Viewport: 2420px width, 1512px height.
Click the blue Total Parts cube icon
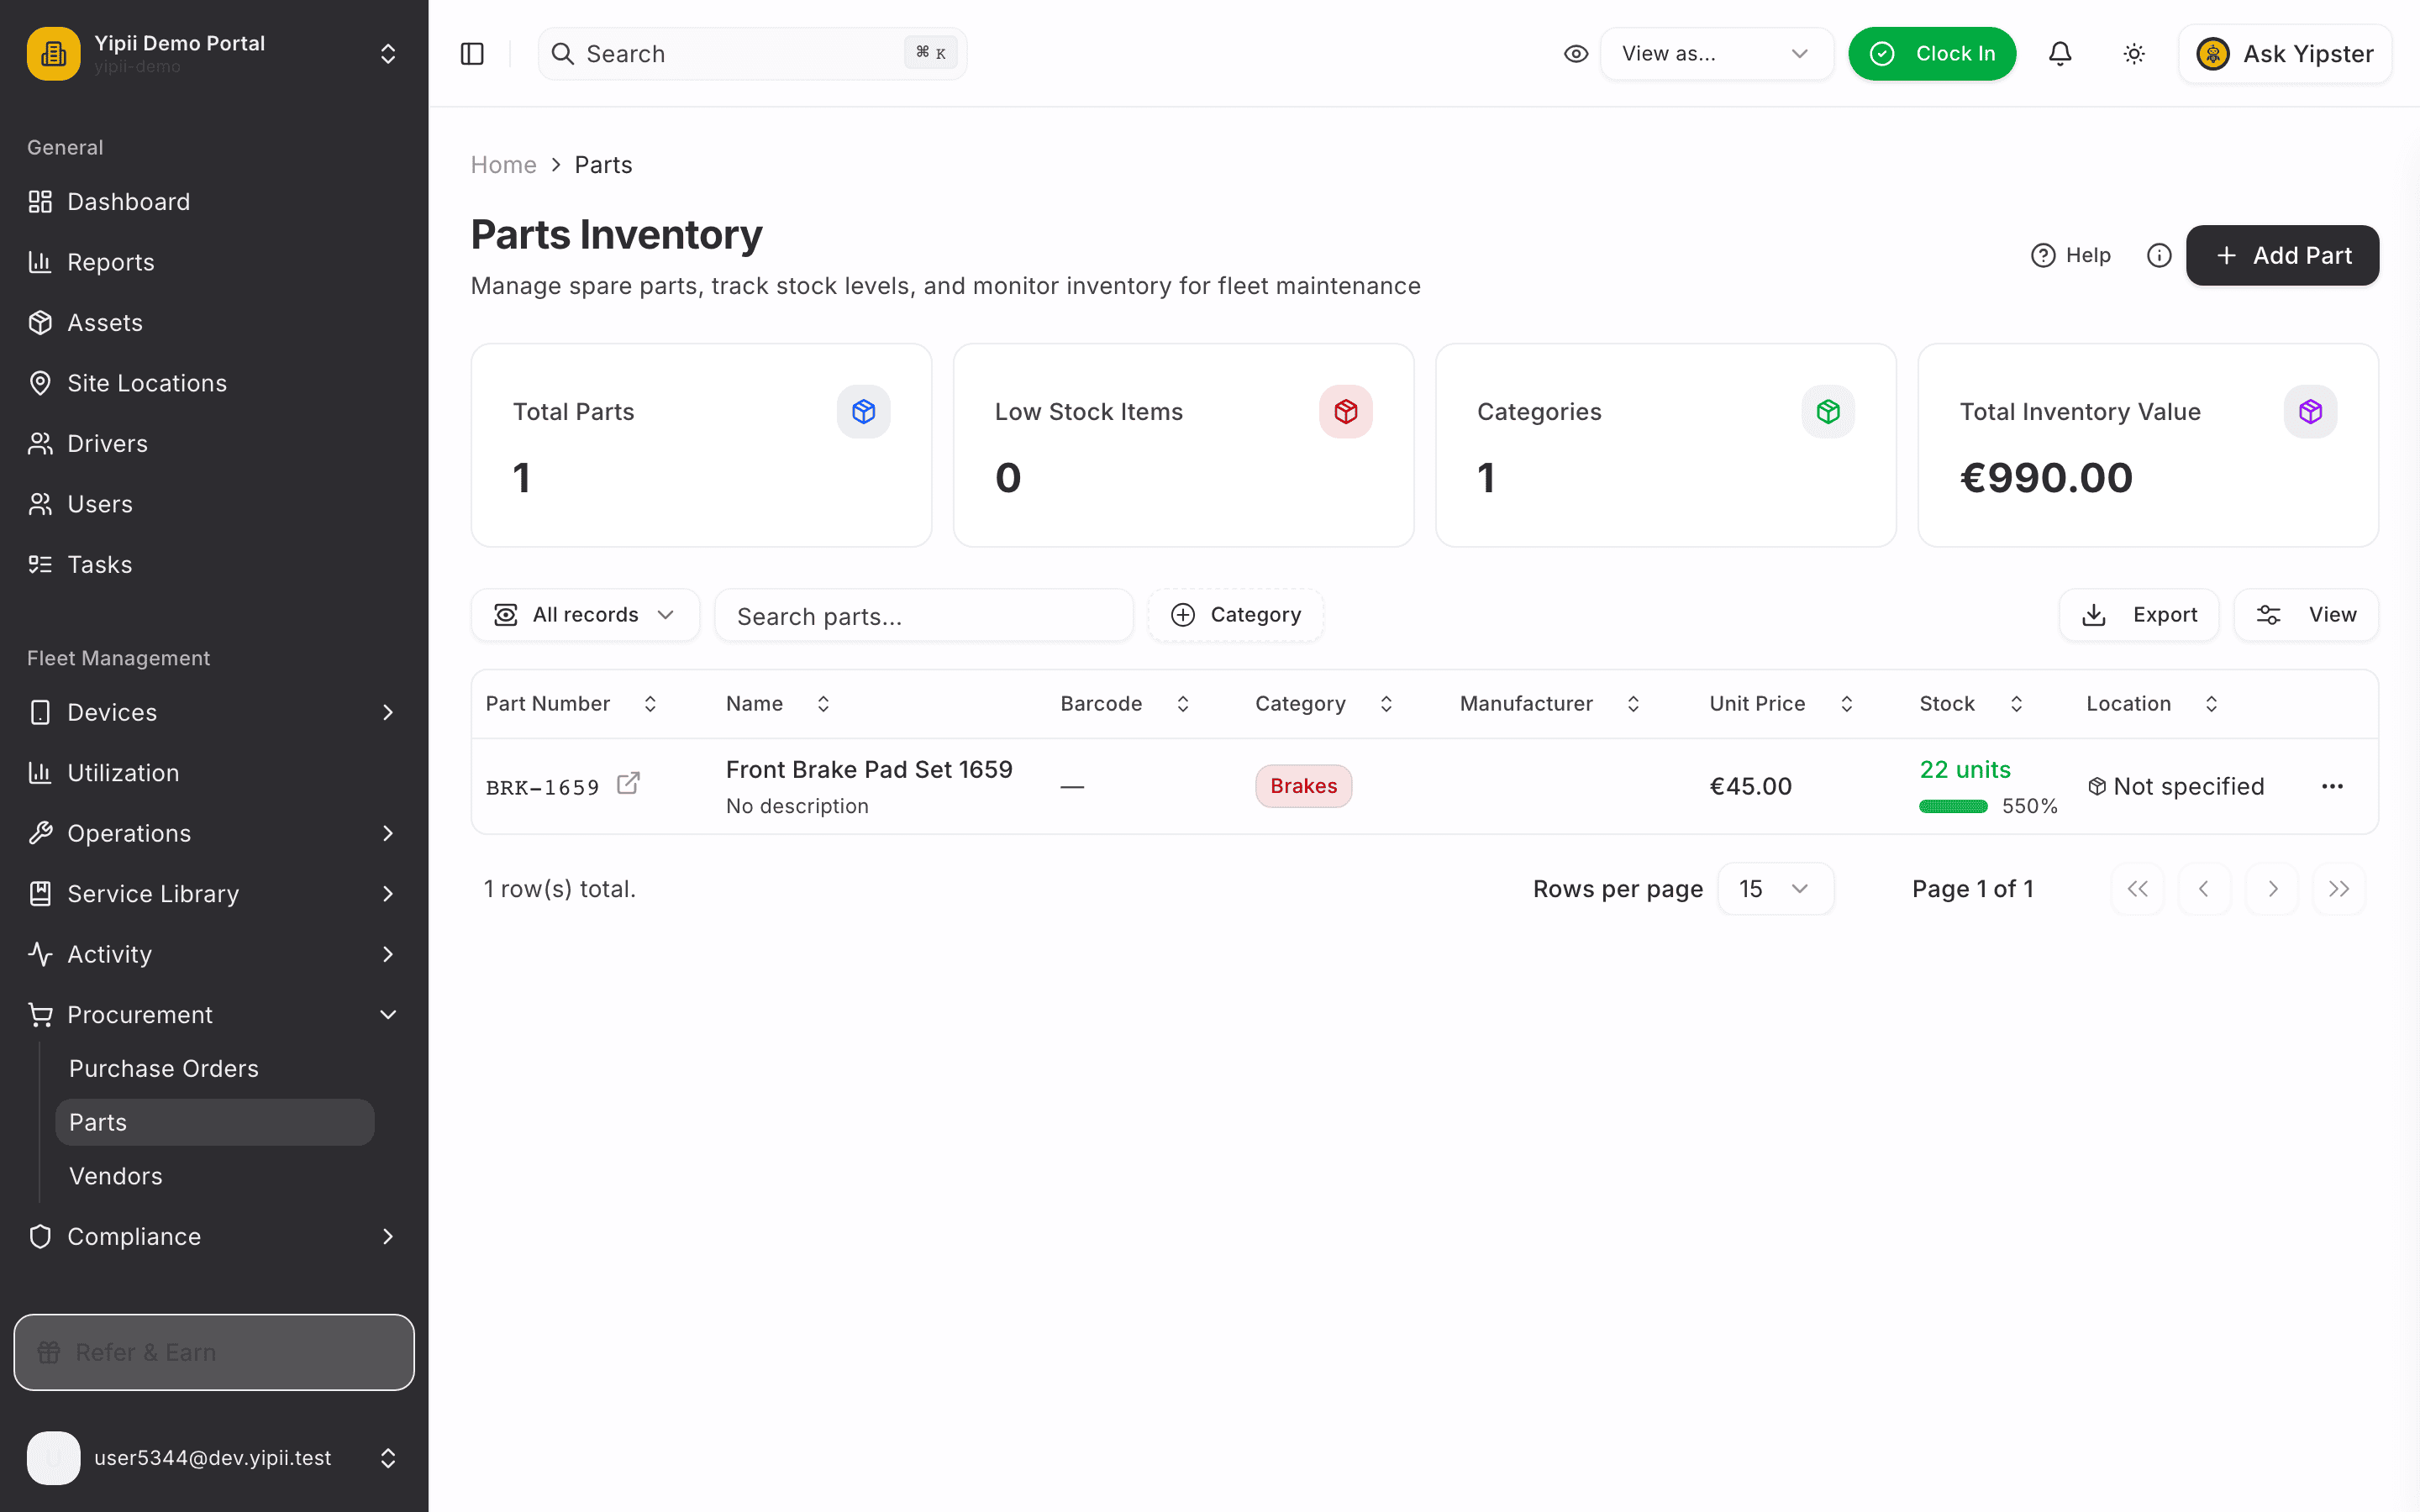click(x=864, y=411)
